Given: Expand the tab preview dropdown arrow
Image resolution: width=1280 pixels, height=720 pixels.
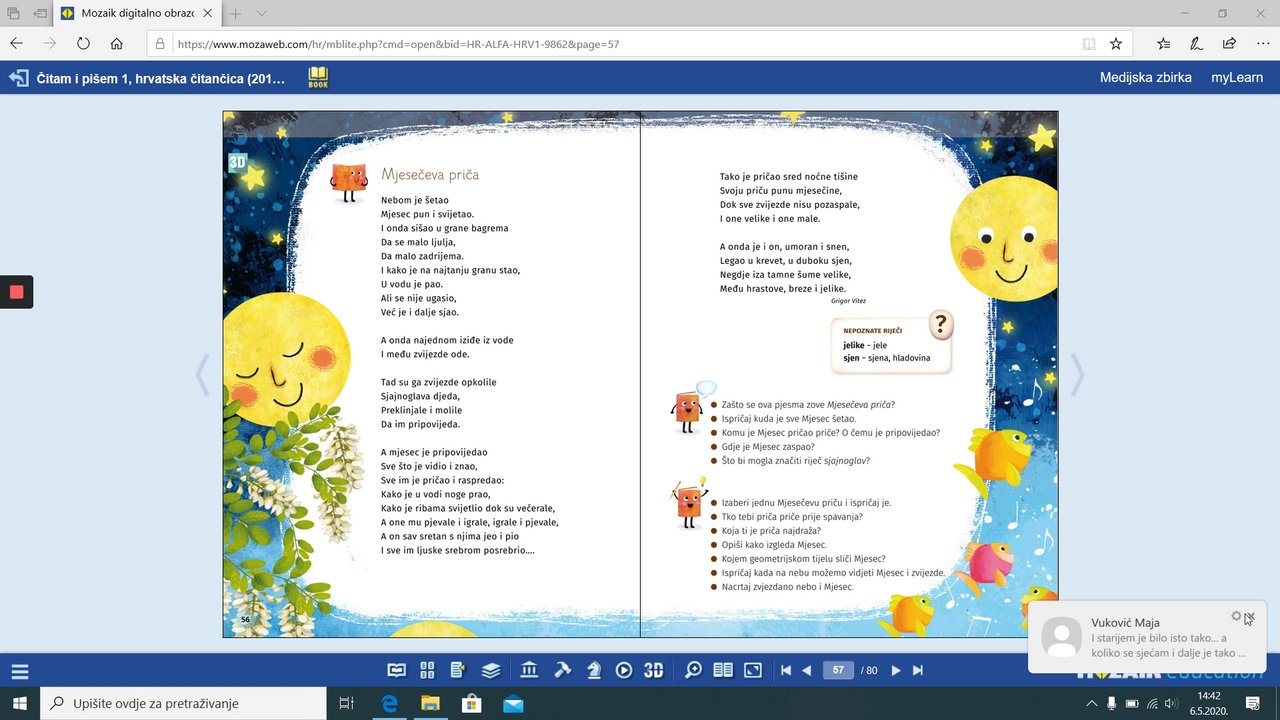Looking at the screenshot, I should click(x=261, y=14).
